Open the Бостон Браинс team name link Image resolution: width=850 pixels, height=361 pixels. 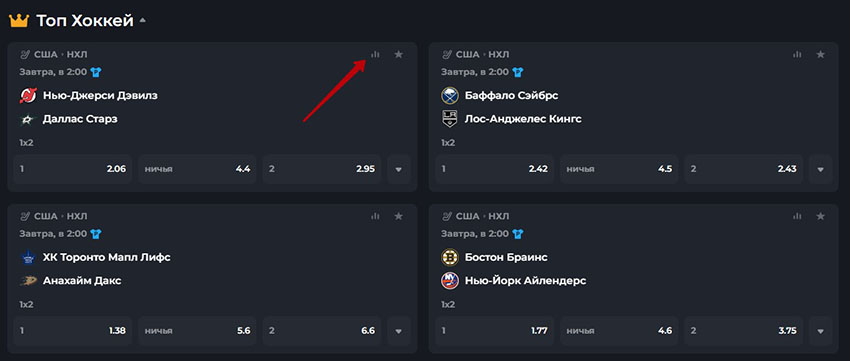click(x=498, y=257)
